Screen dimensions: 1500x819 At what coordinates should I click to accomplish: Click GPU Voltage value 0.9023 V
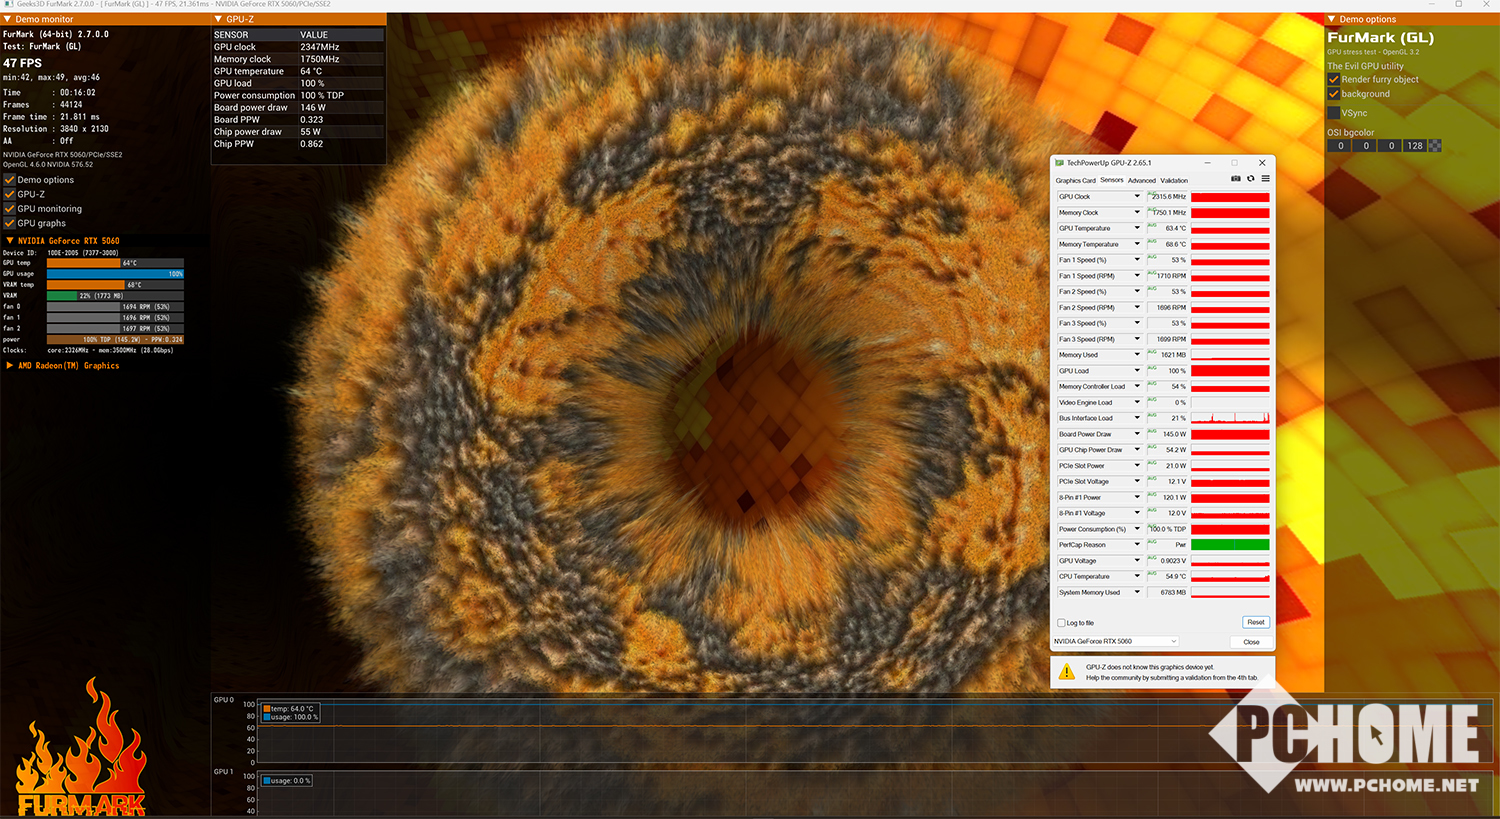tap(1168, 561)
